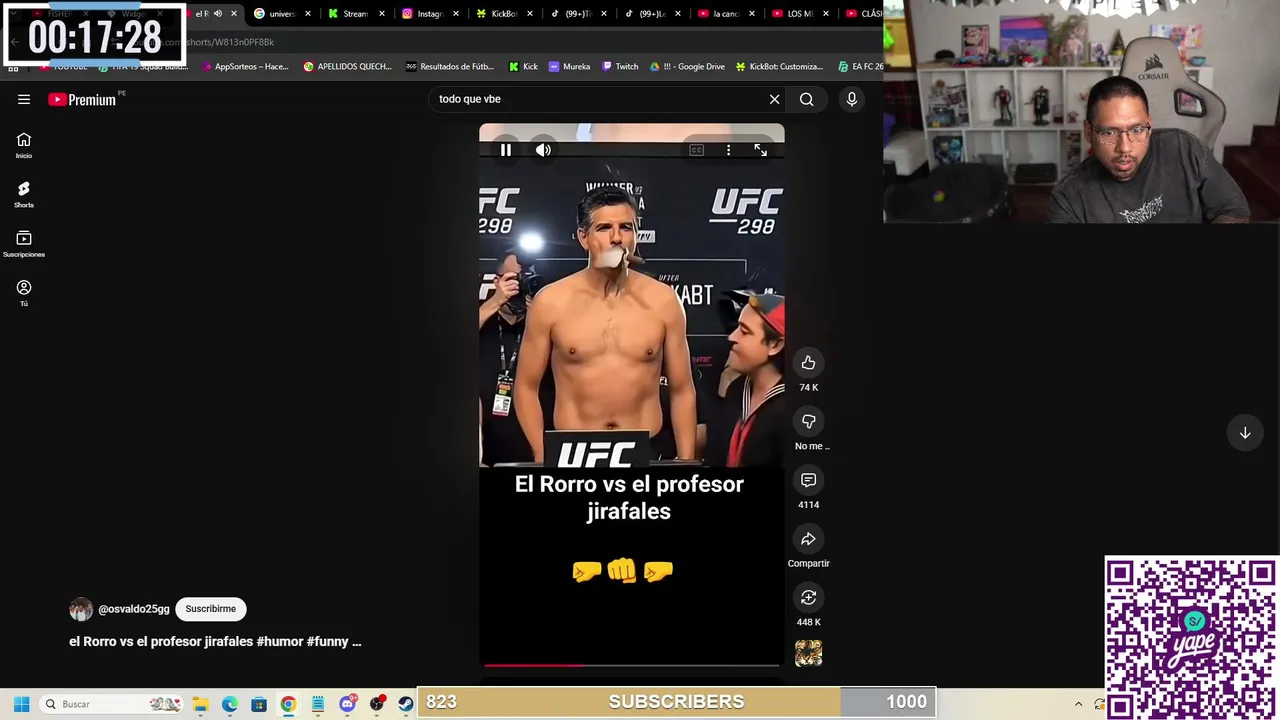The height and width of the screenshot is (720, 1280).
Task: Close the Instagram tab
Action: pos(456,14)
